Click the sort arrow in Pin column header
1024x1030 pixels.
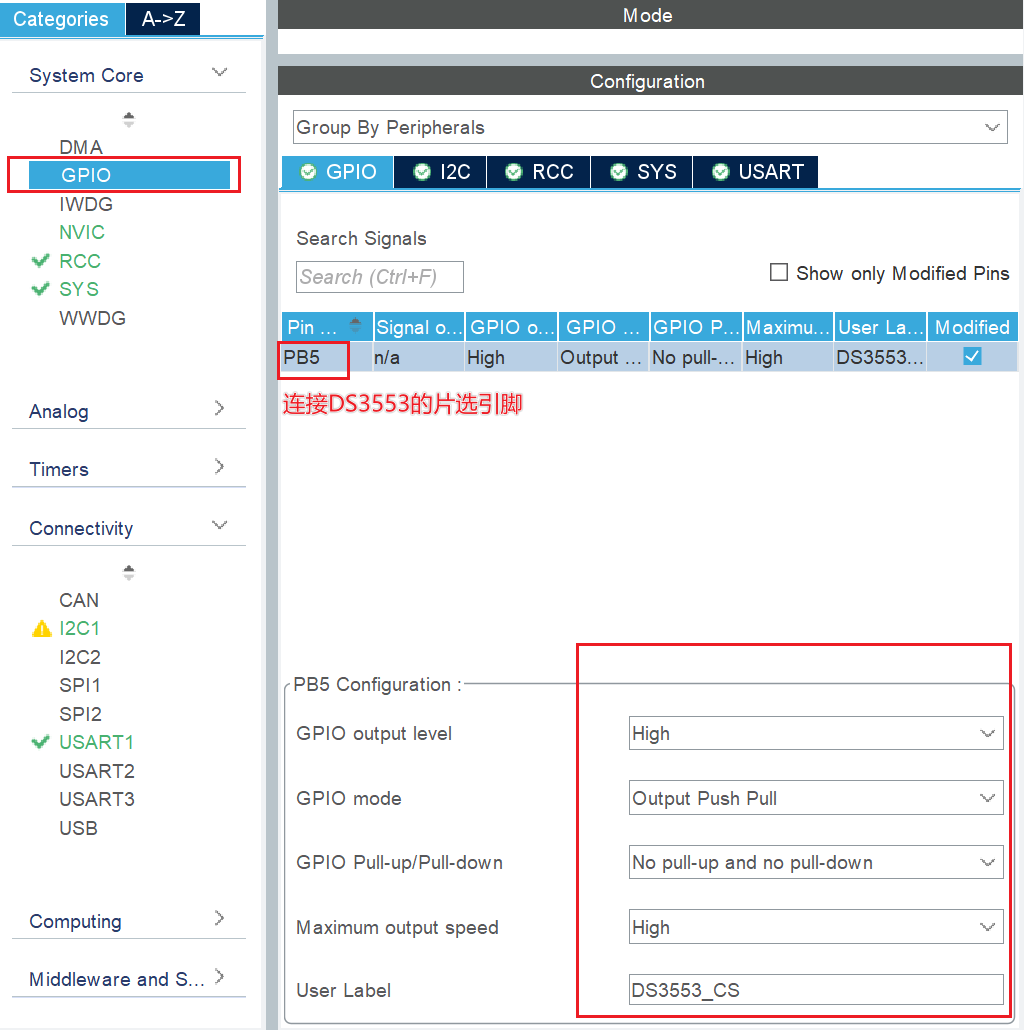pos(355,326)
